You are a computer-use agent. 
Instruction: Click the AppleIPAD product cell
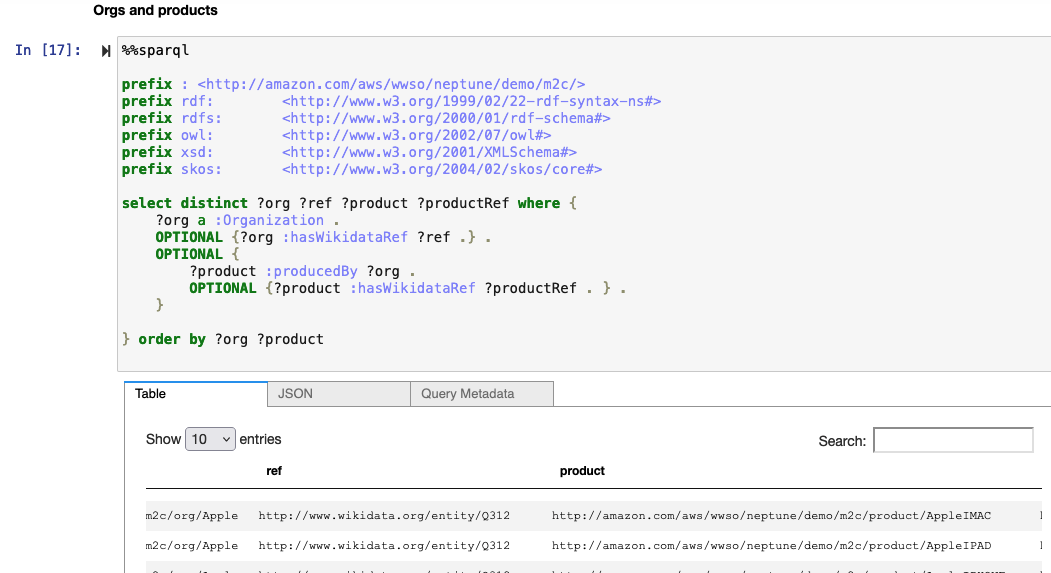[771, 546]
